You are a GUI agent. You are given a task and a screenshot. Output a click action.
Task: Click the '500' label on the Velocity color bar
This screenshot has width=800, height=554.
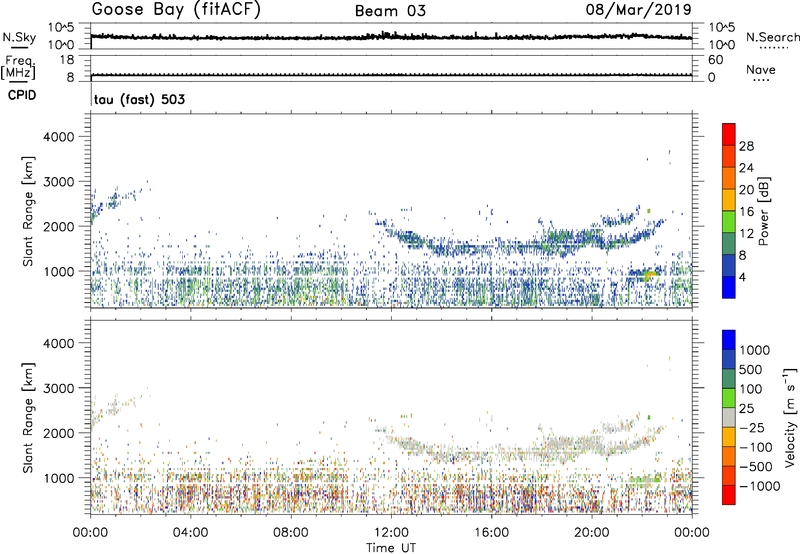point(751,369)
